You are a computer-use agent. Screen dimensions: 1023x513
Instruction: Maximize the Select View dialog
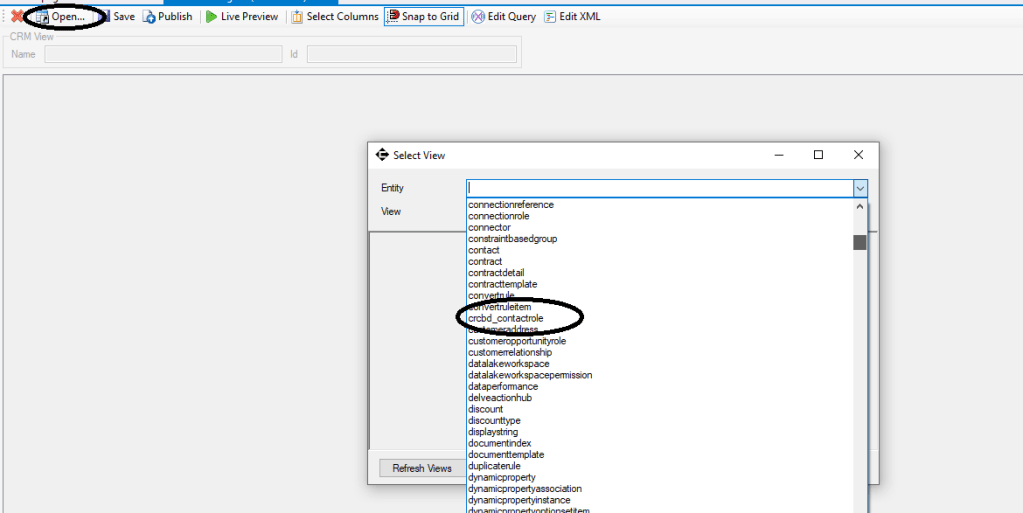click(x=818, y=155)
